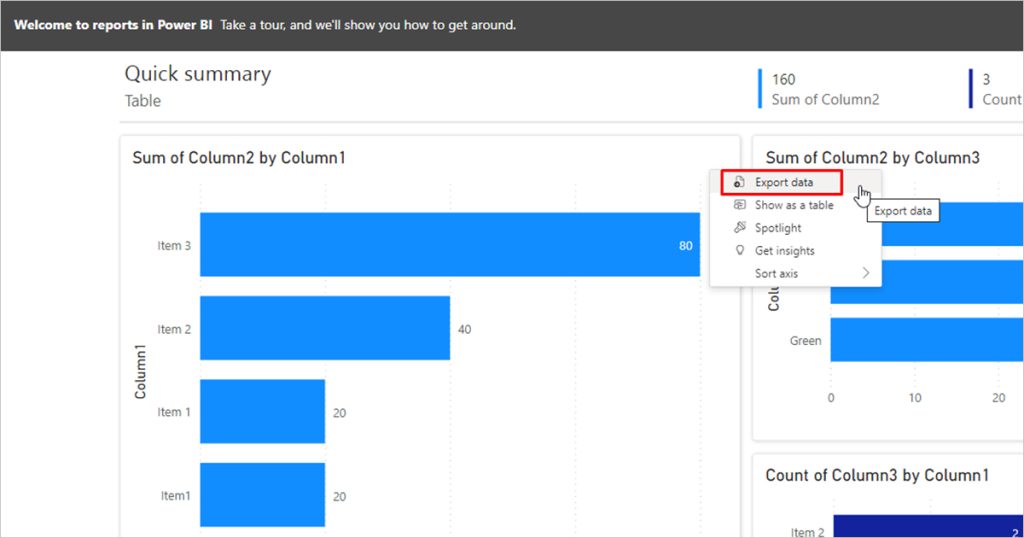The height and width of the screenshot is (538, 1024).
Task: Click the Export data icon in context menu
Action: [x=739, y=182]
